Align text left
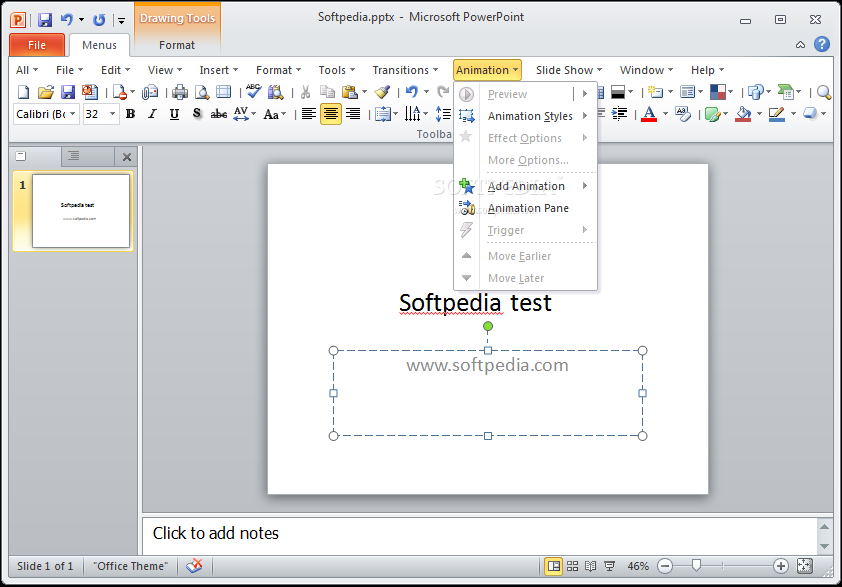The width and height of the screenshot is (842, 587). click(308, 114)
